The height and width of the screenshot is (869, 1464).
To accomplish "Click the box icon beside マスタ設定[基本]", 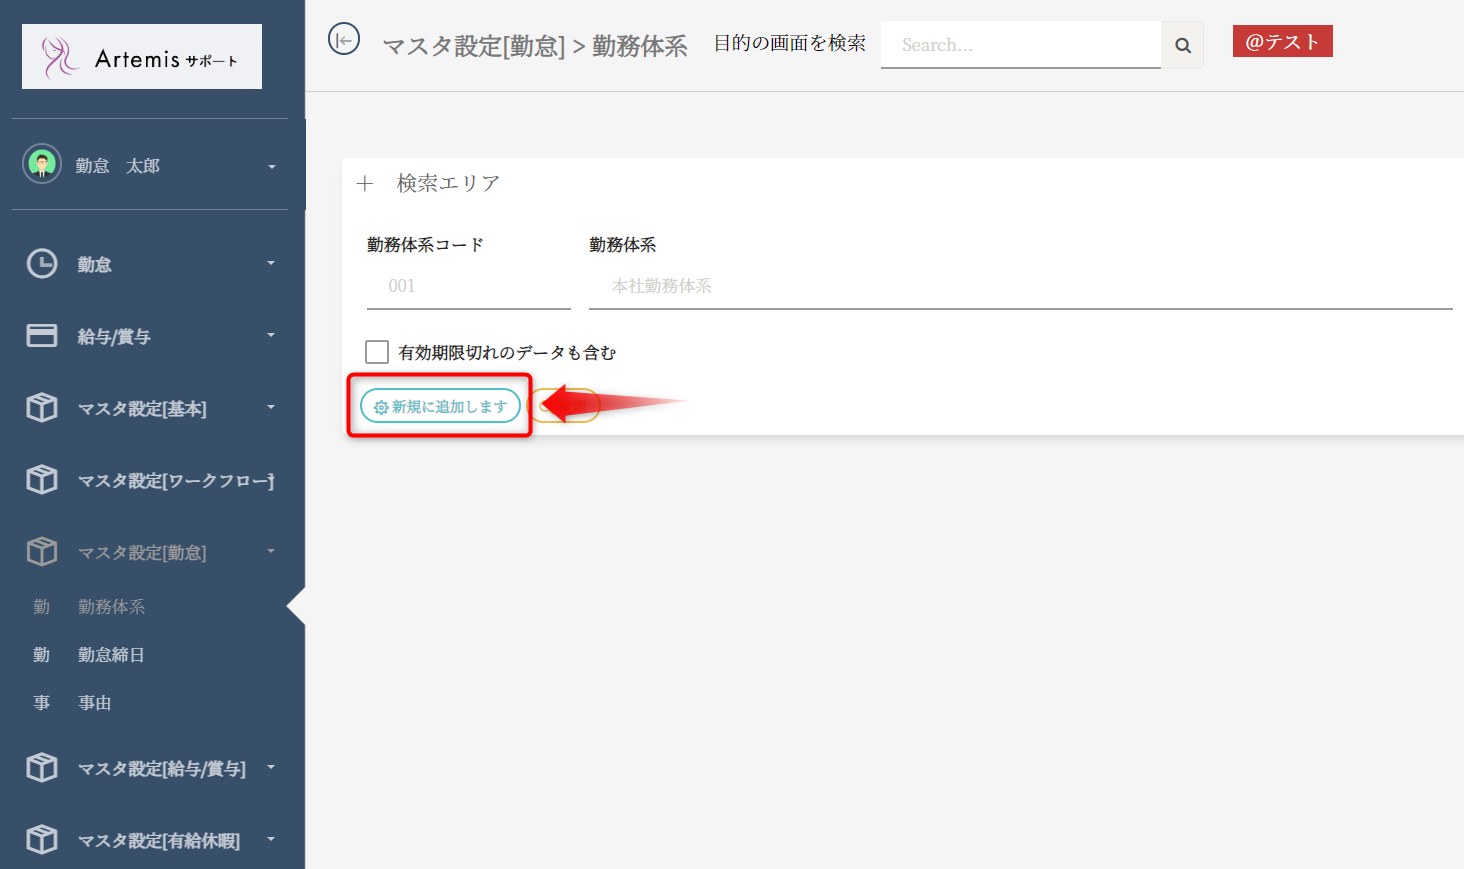I will tap(42, 408).
